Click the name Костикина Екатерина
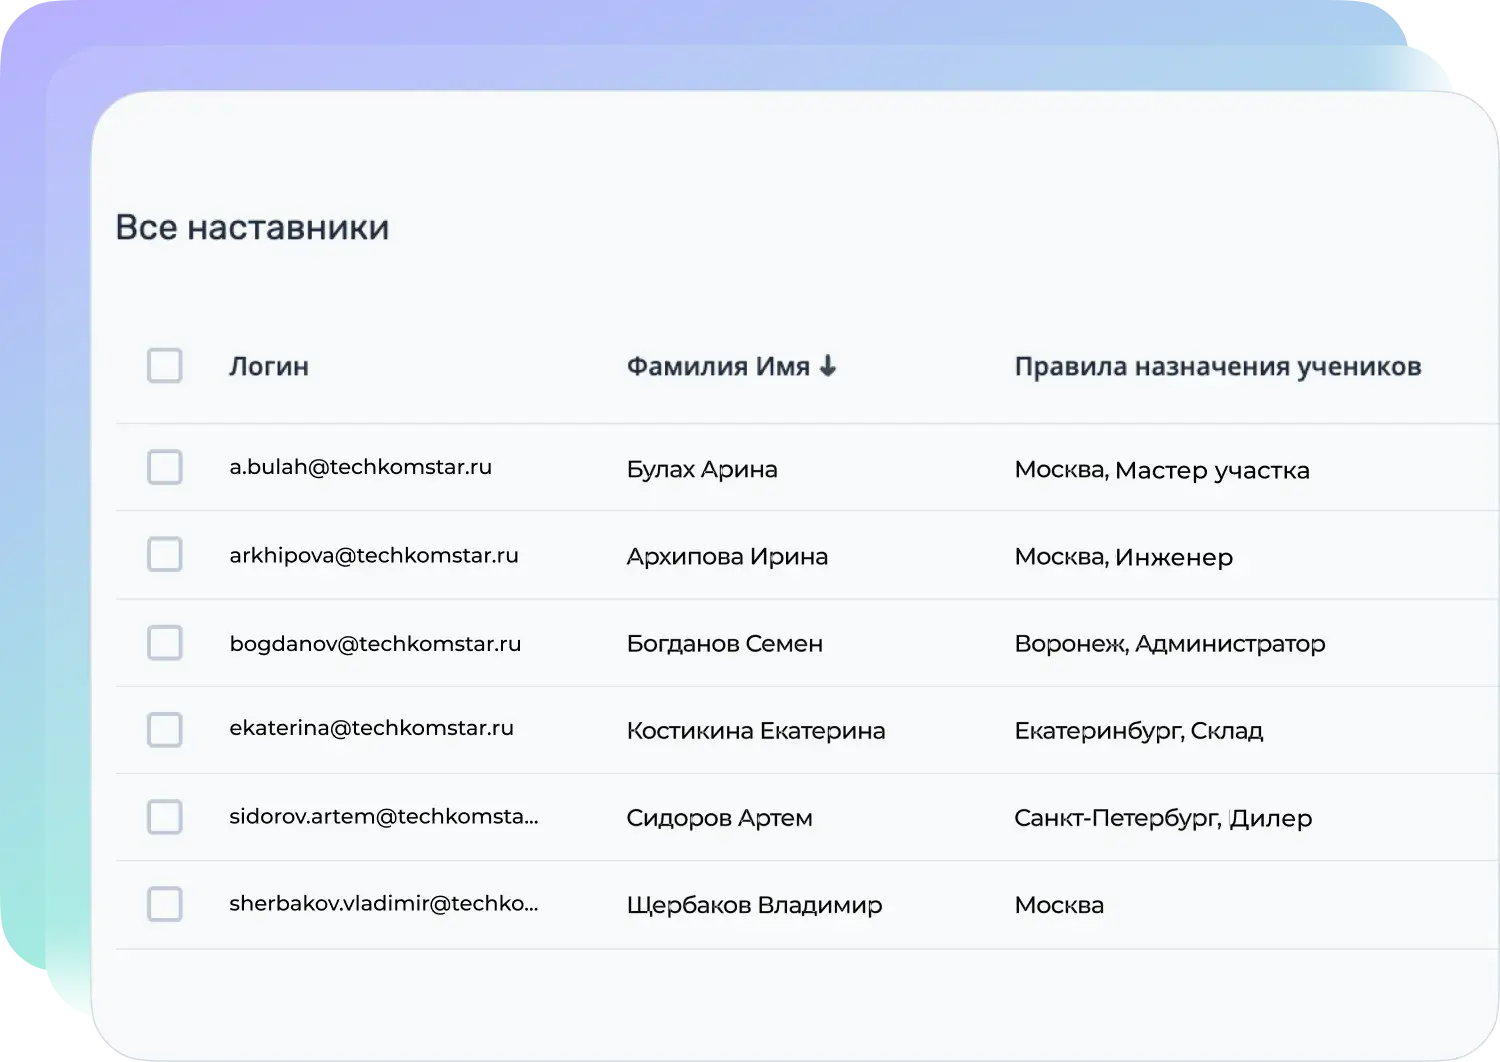Image resolution: width=1500 pixels, height=1062 pixels. click(756, 731)
